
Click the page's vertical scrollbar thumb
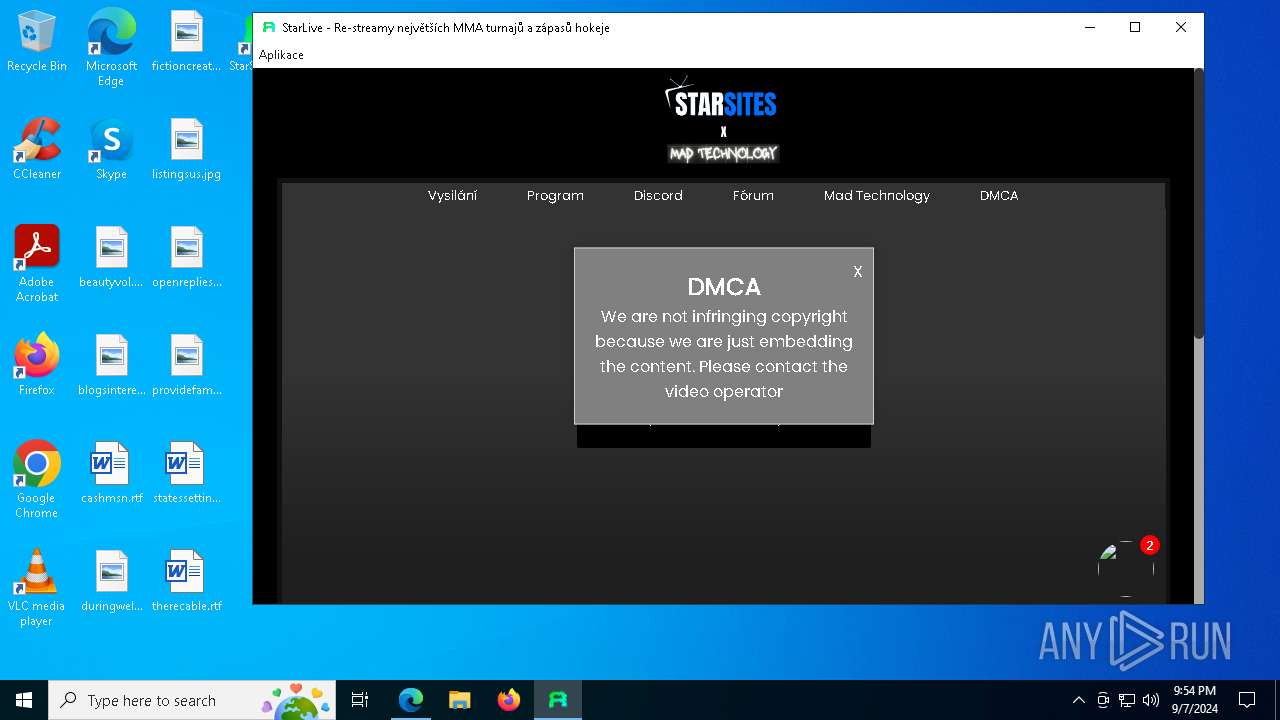(x=1198, y=204)
